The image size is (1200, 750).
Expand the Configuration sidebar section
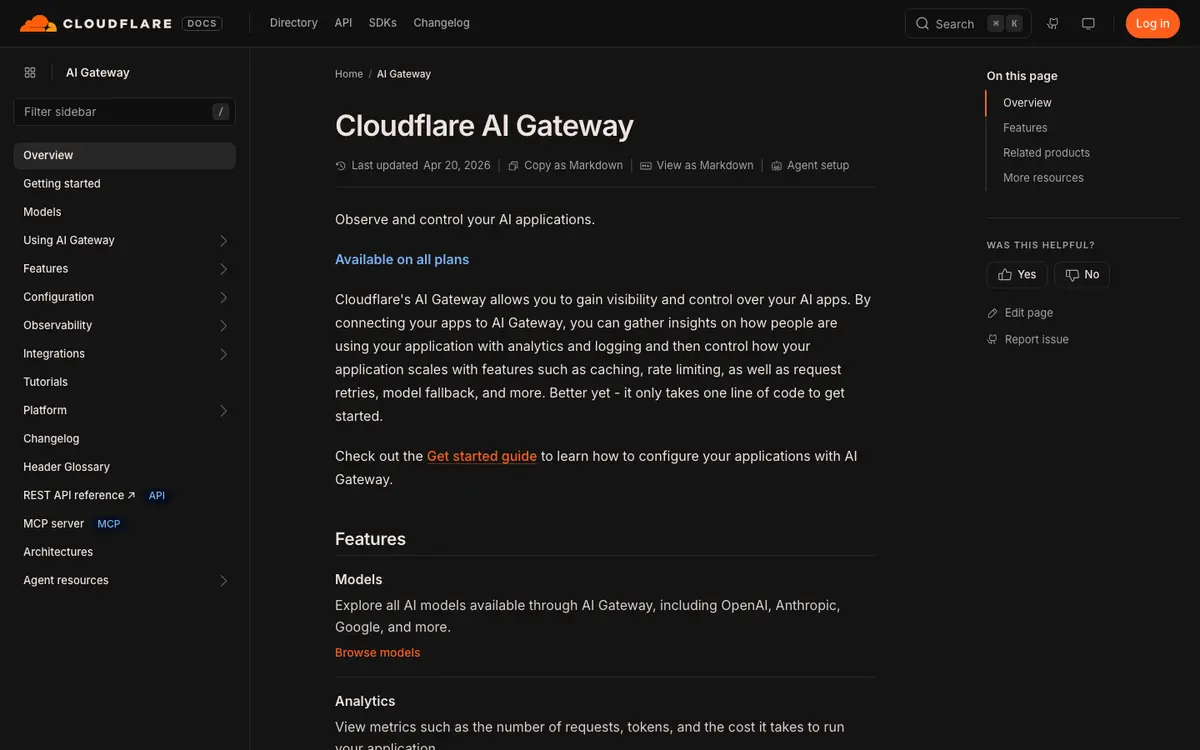223,297
